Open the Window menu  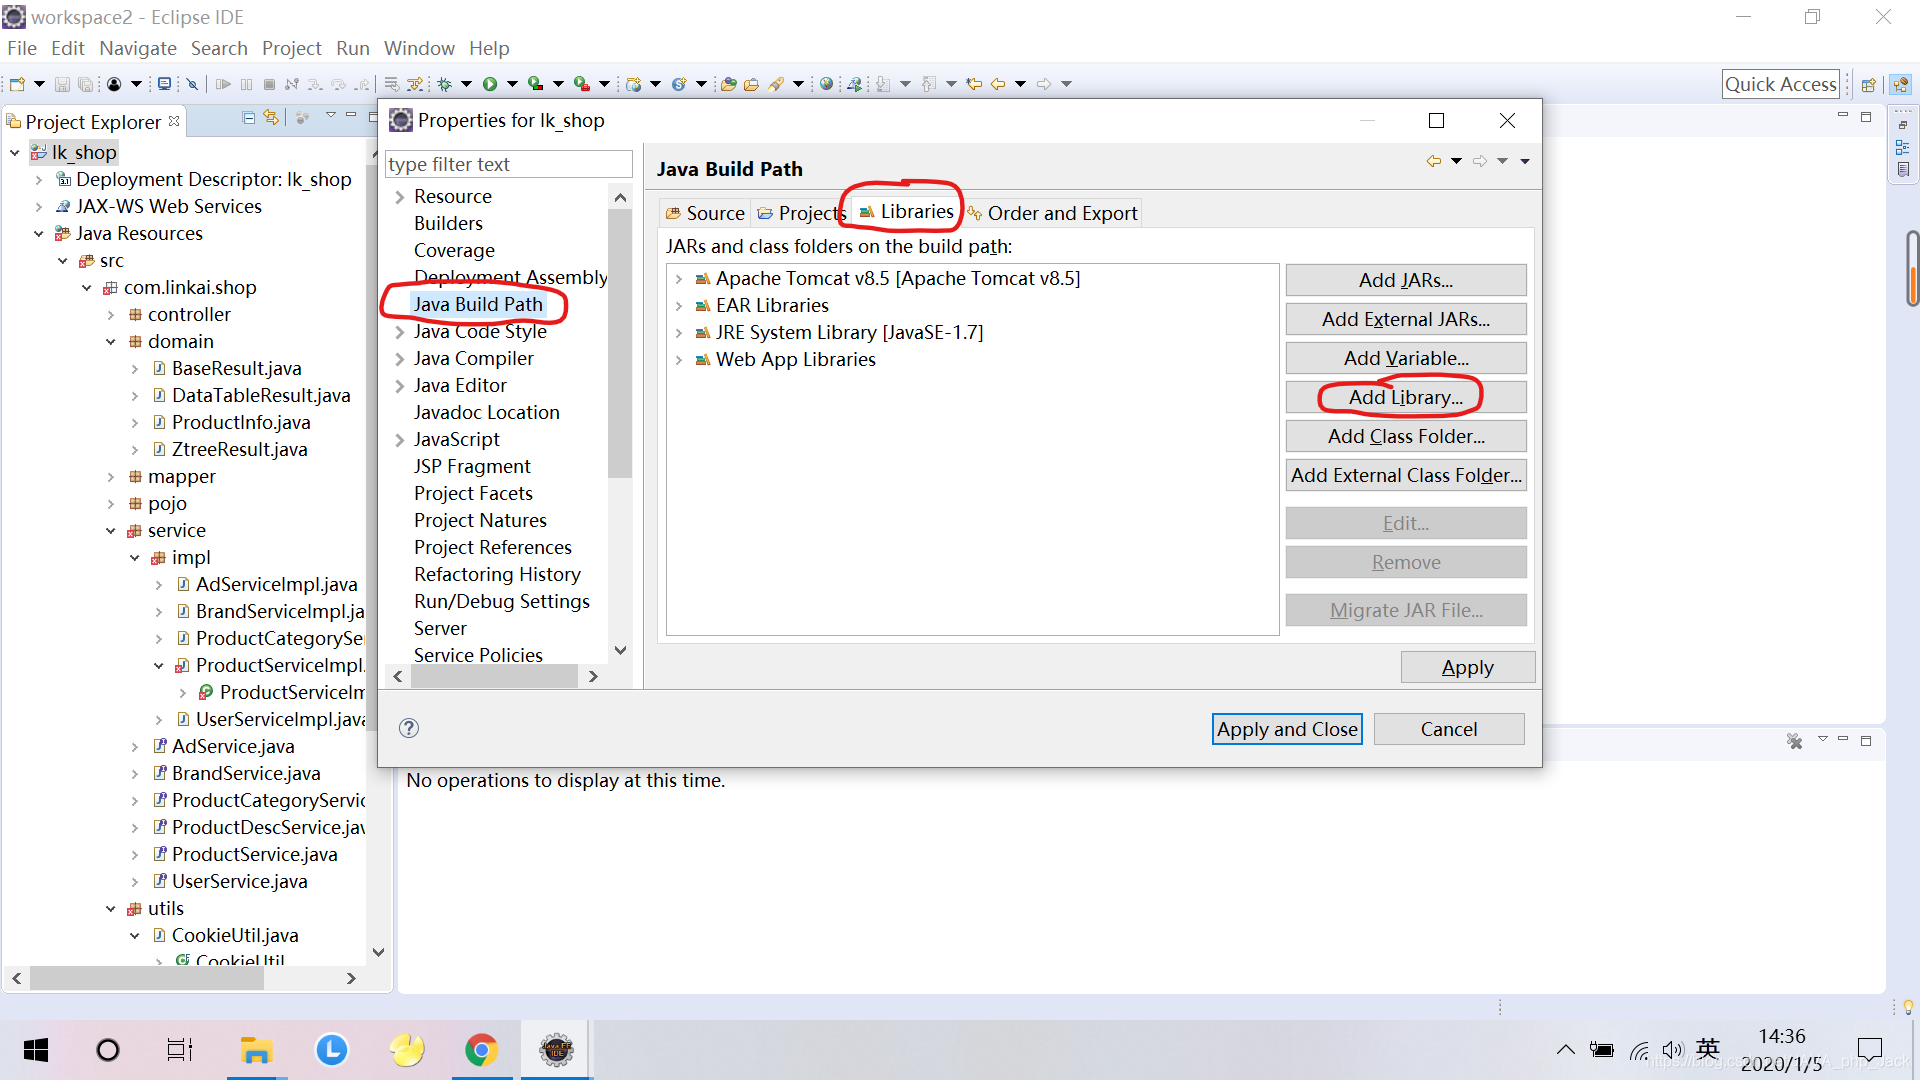point(418,48)
